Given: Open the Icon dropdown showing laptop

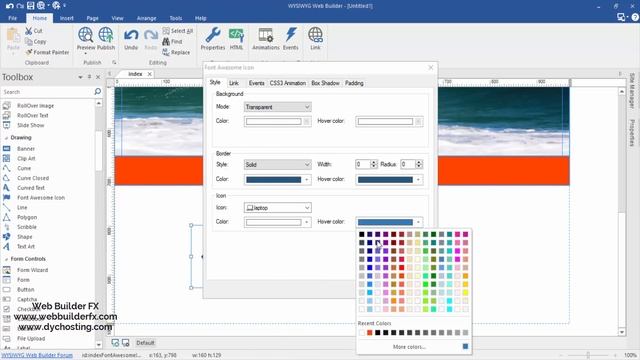Looking at the screenshot, I should (x=278, y=208).
